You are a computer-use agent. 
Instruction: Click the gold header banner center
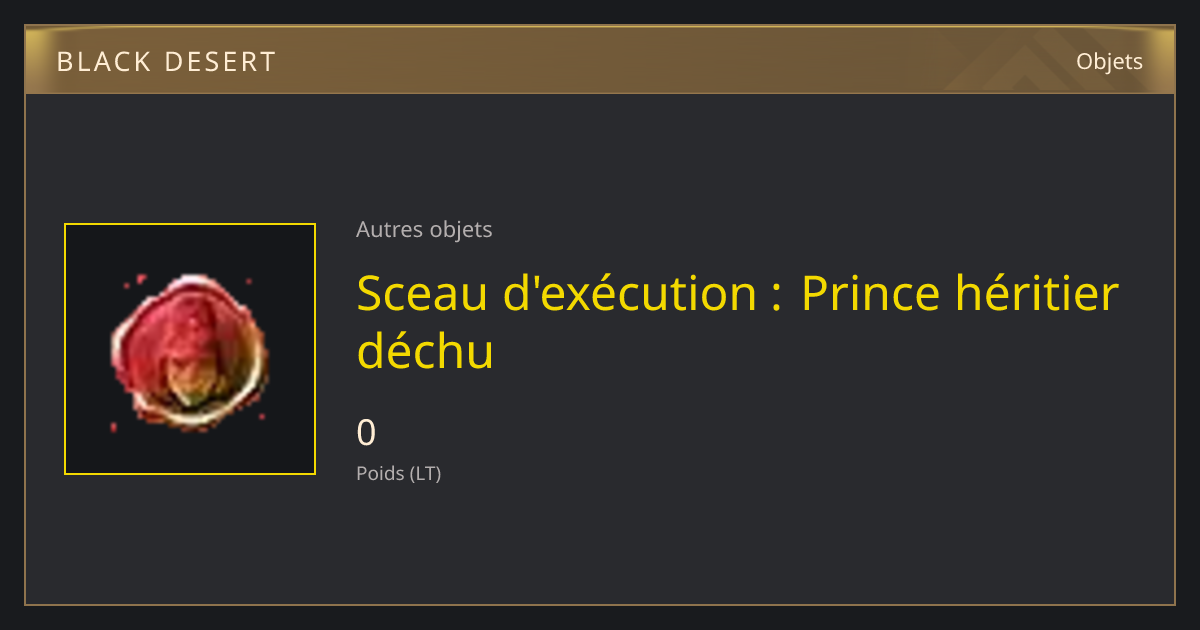tap(600, 61)
